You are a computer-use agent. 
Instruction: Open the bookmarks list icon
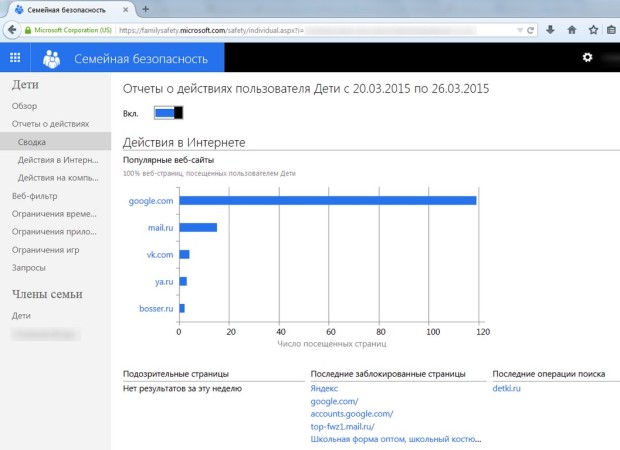click(611, 30)
